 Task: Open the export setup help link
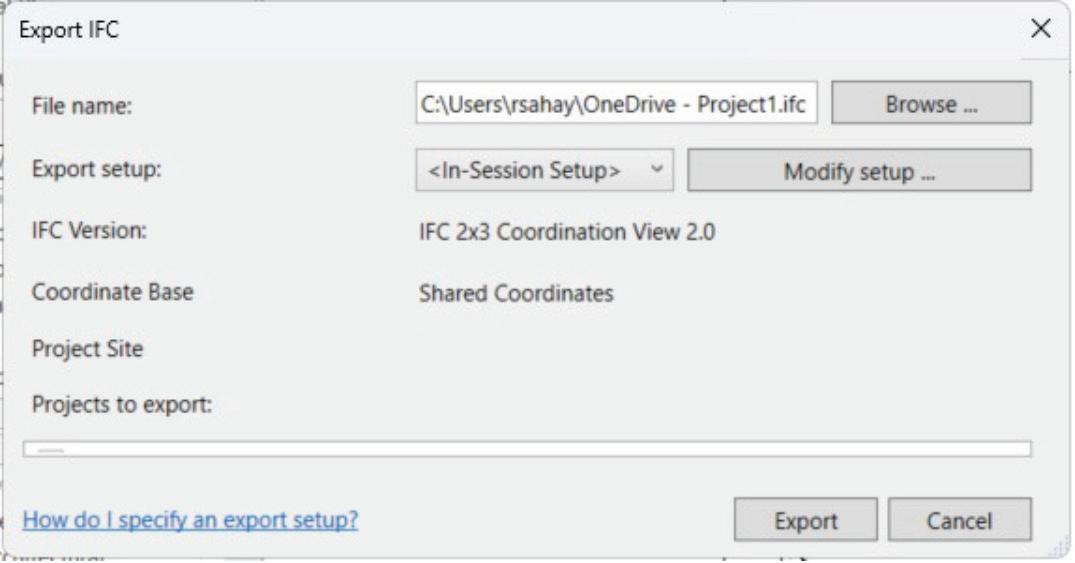190,520
